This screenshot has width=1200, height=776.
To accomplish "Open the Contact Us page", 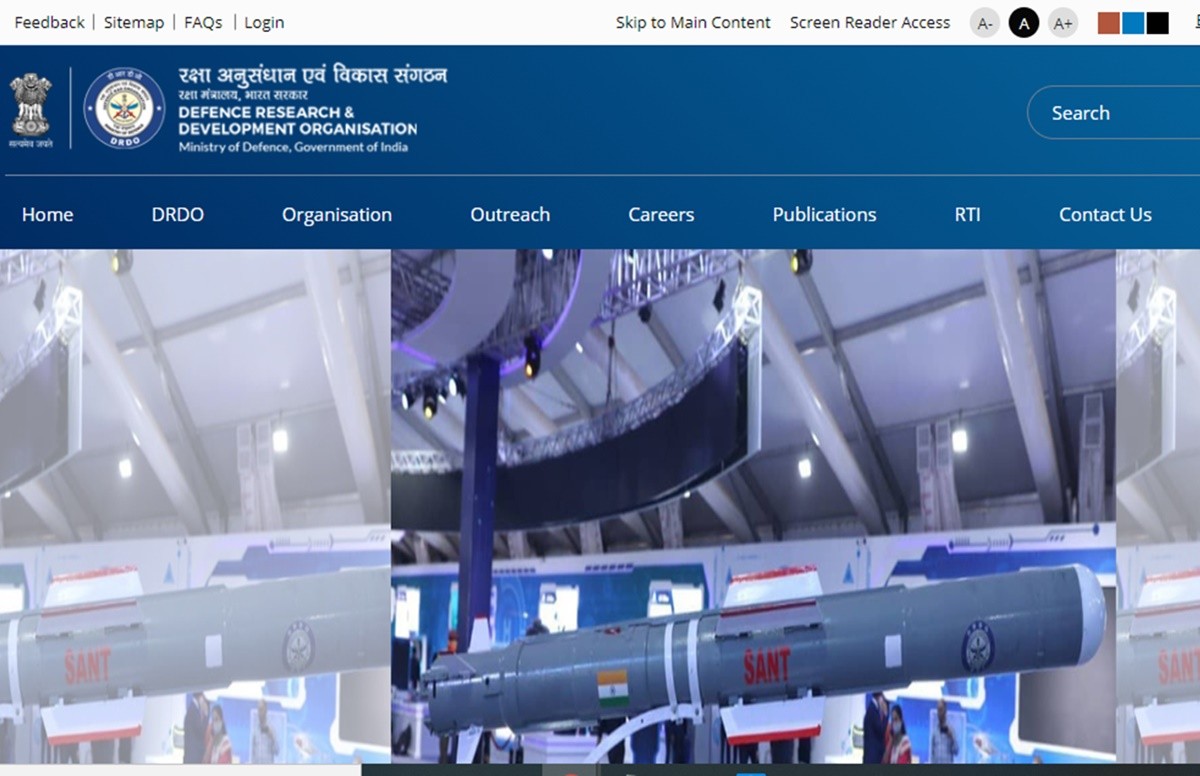I will [1105, 214].
